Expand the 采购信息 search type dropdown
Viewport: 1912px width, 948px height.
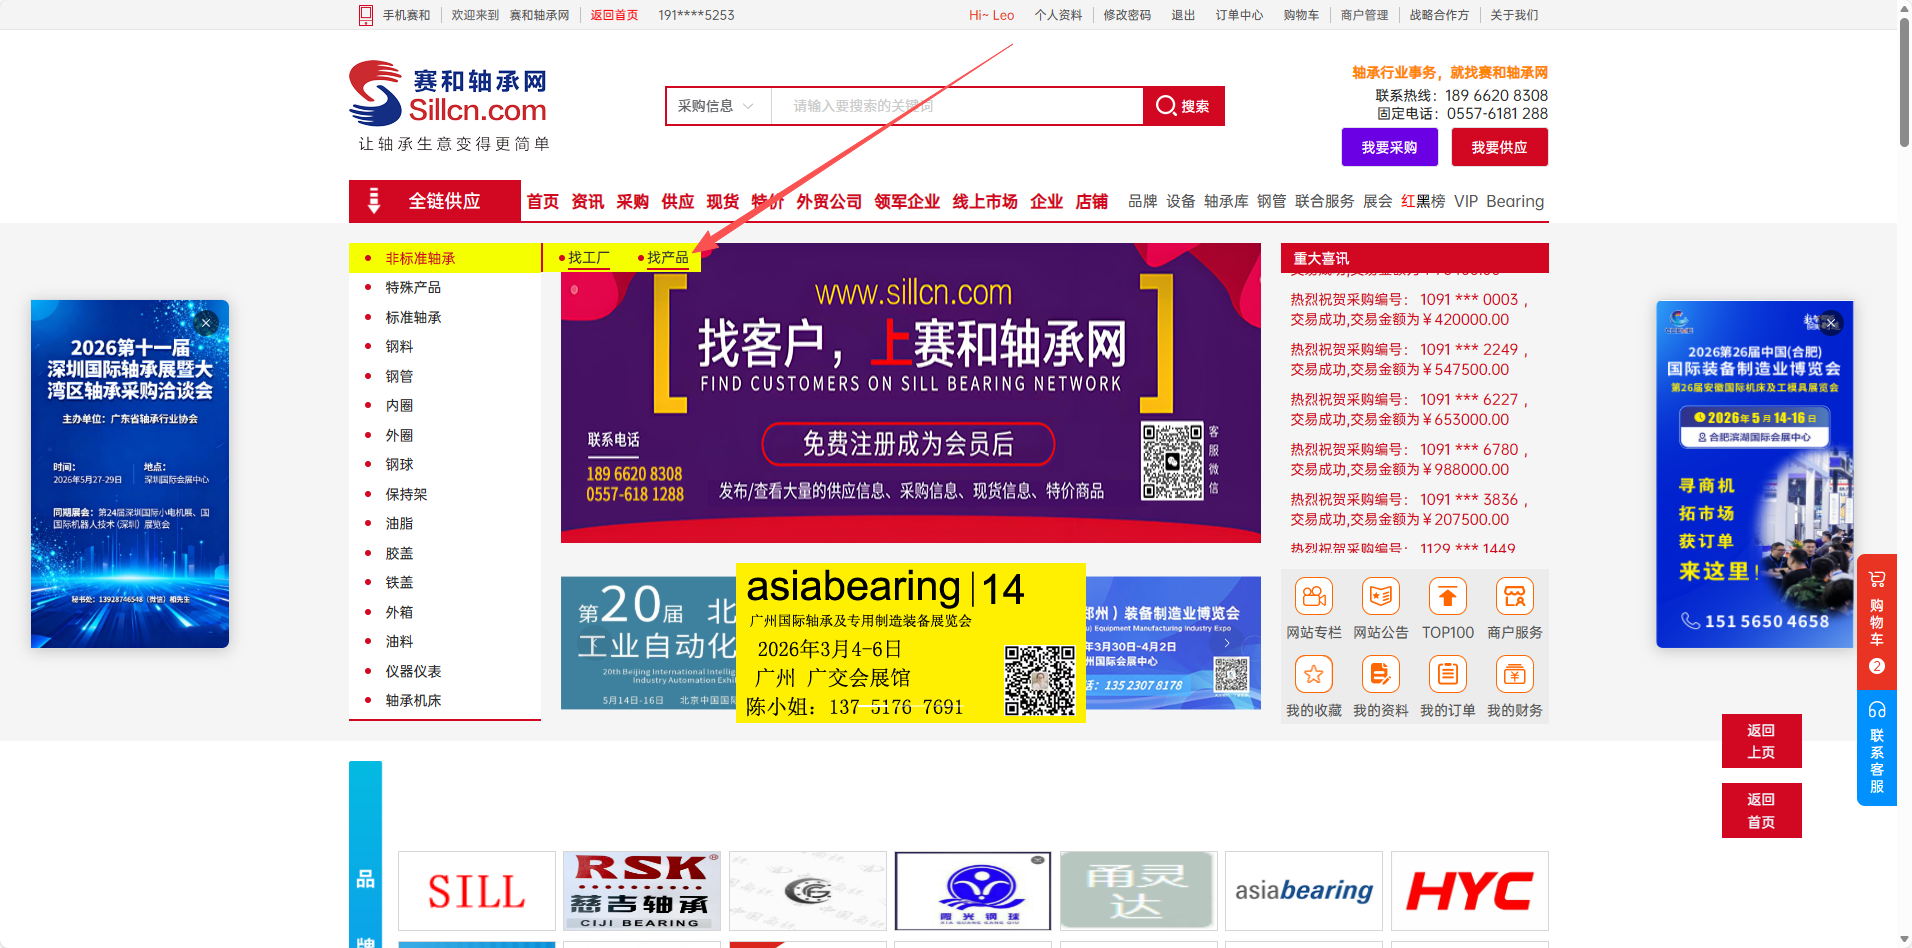point(717,106)
